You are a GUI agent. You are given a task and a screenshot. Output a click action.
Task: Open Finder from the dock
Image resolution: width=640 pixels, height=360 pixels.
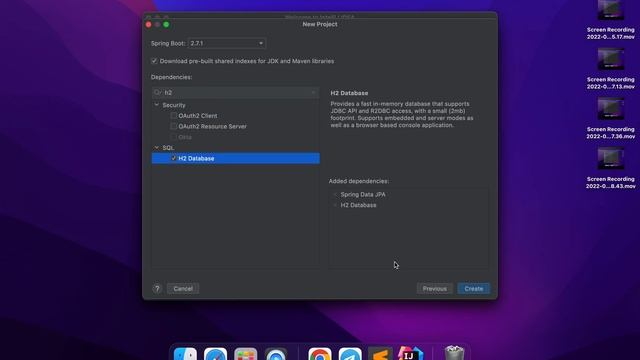185,353
